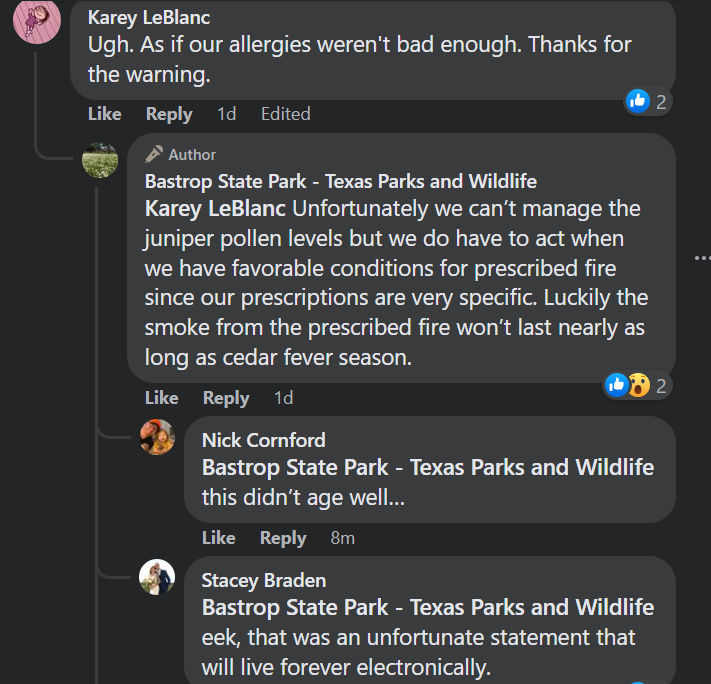The image size is (711, 684).
Task: Open Nick Cornford's profile name link
Action: coord(263,441)
